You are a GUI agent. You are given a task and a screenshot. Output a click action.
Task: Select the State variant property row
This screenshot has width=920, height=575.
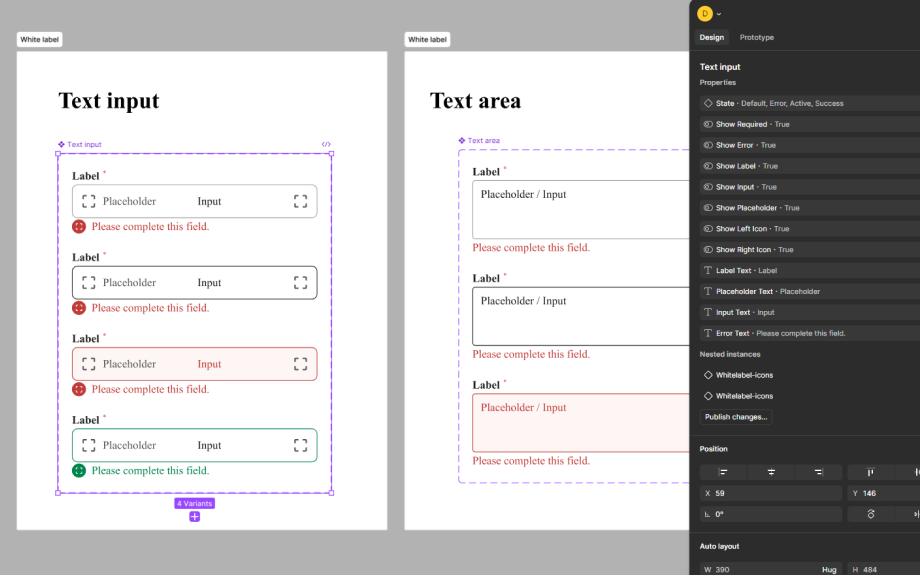point(810,103)
